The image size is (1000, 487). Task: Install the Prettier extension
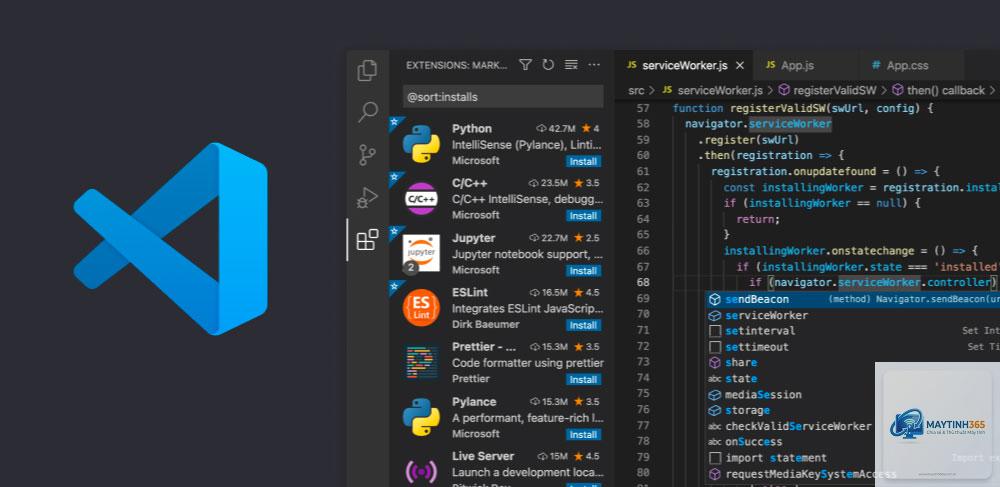[584, 380]
